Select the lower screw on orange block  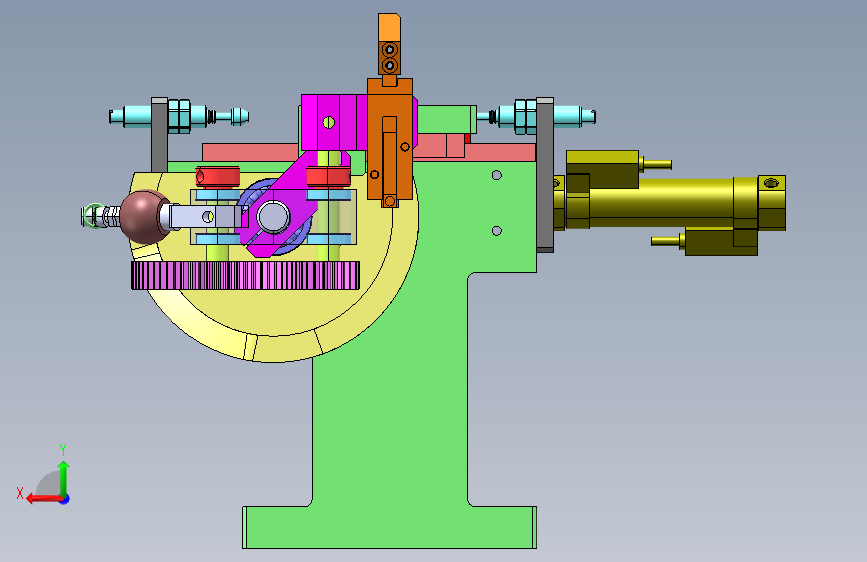tap(390, 66)
